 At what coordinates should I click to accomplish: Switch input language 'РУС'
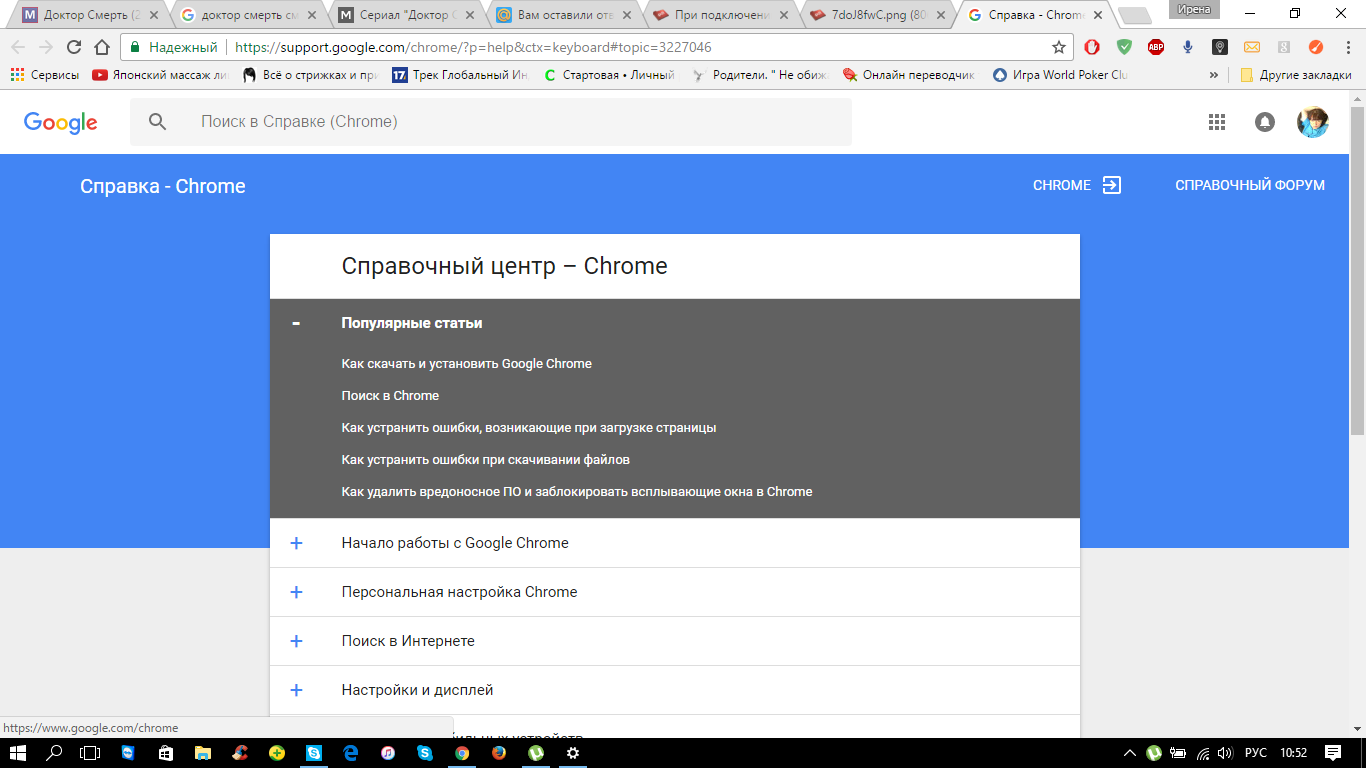1256,752
